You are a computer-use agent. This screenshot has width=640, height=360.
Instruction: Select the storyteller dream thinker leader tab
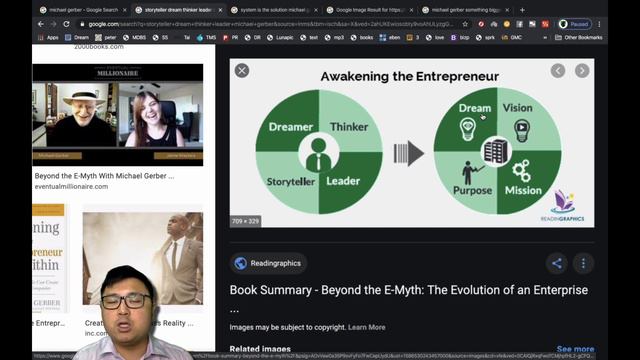pos(178,10)
